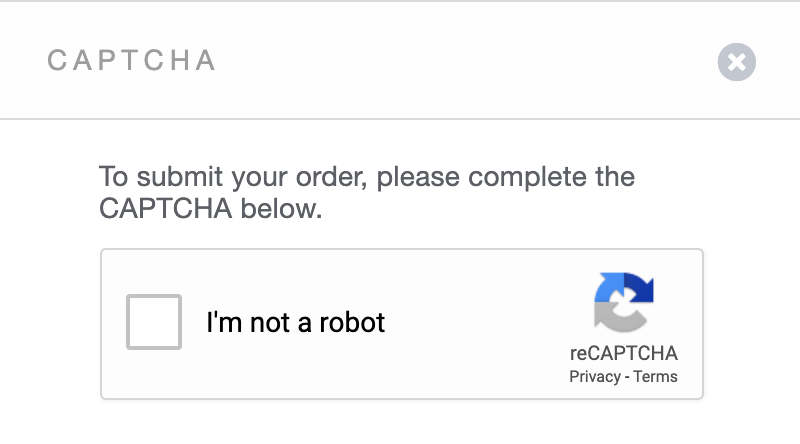
Task: Click the reCAPTCHA arrows logo
Action: [x=623, y=302]
